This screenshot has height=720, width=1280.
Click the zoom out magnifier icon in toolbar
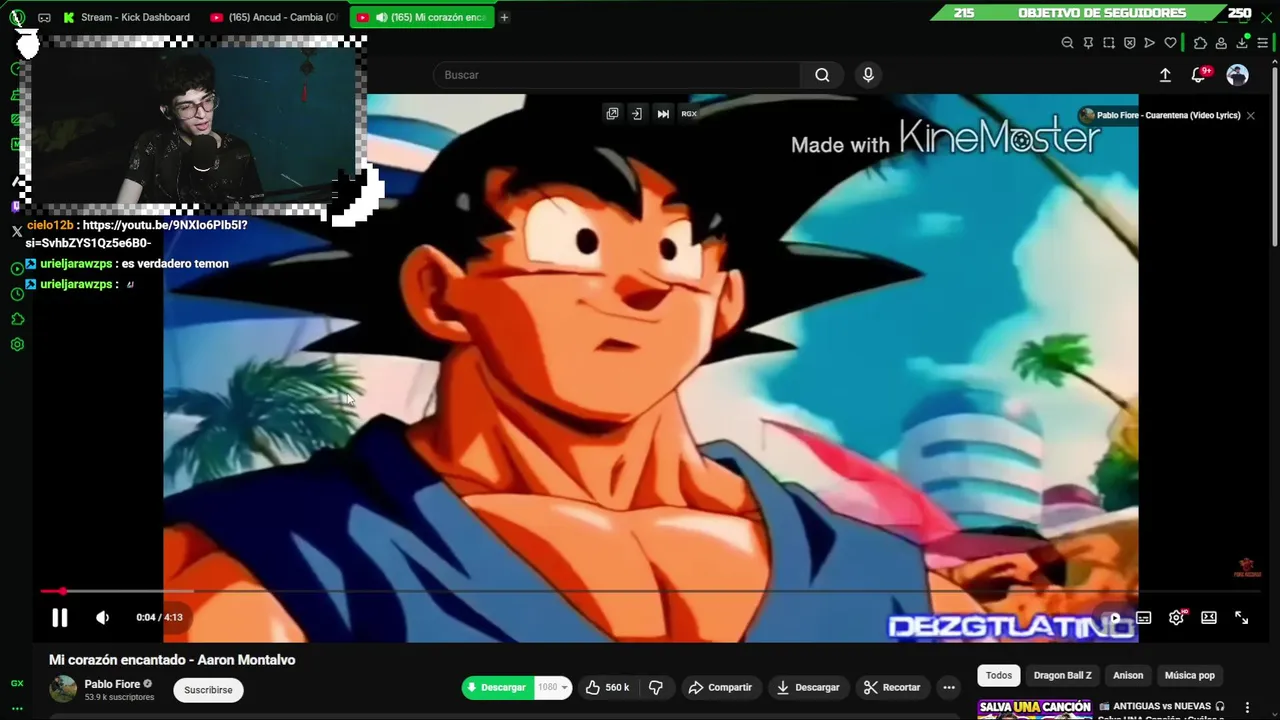coord(1067,43)
